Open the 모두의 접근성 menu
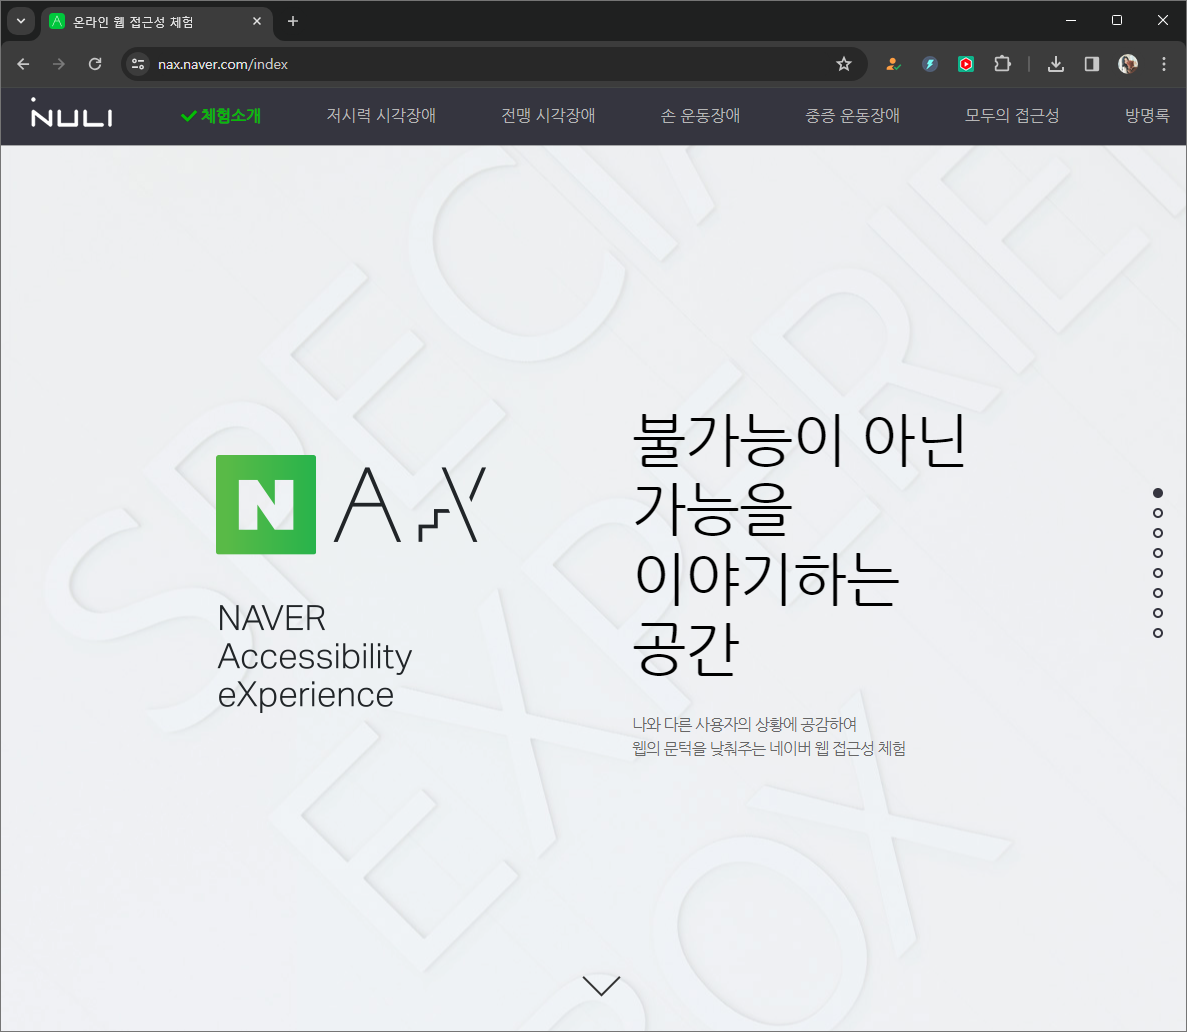 1011,116
